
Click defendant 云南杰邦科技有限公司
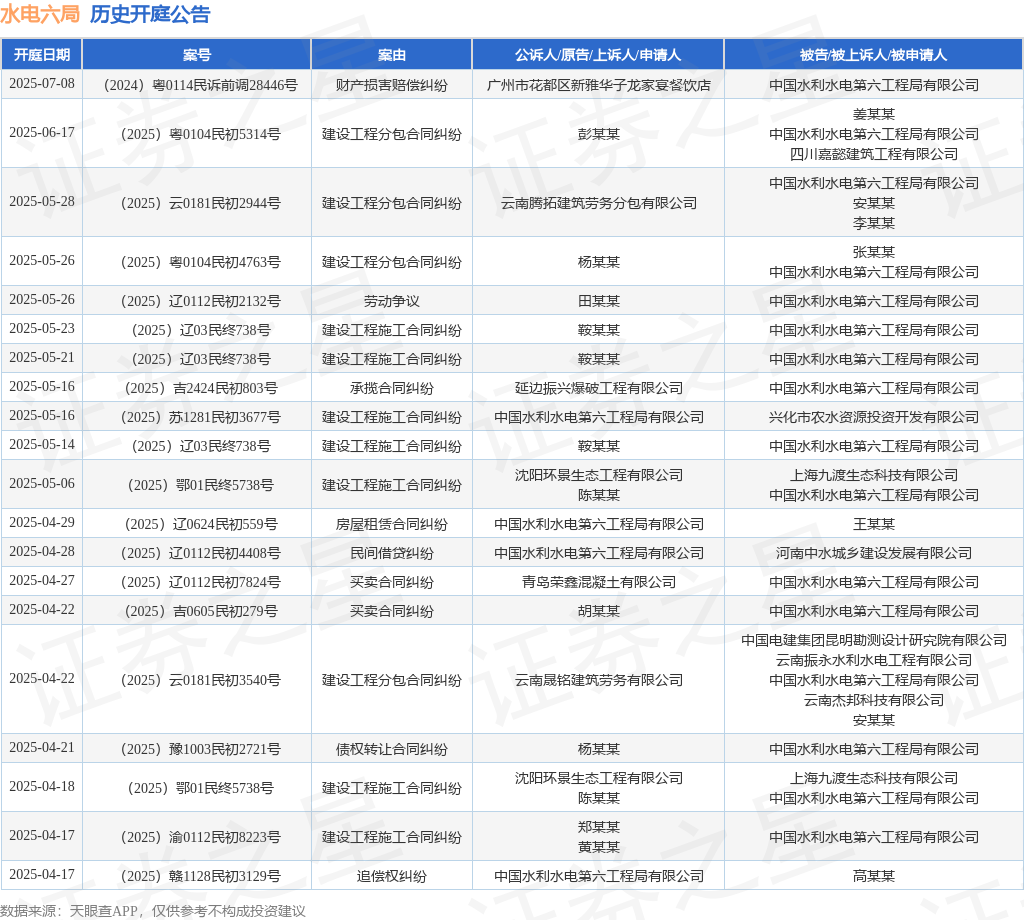(874, 701)
